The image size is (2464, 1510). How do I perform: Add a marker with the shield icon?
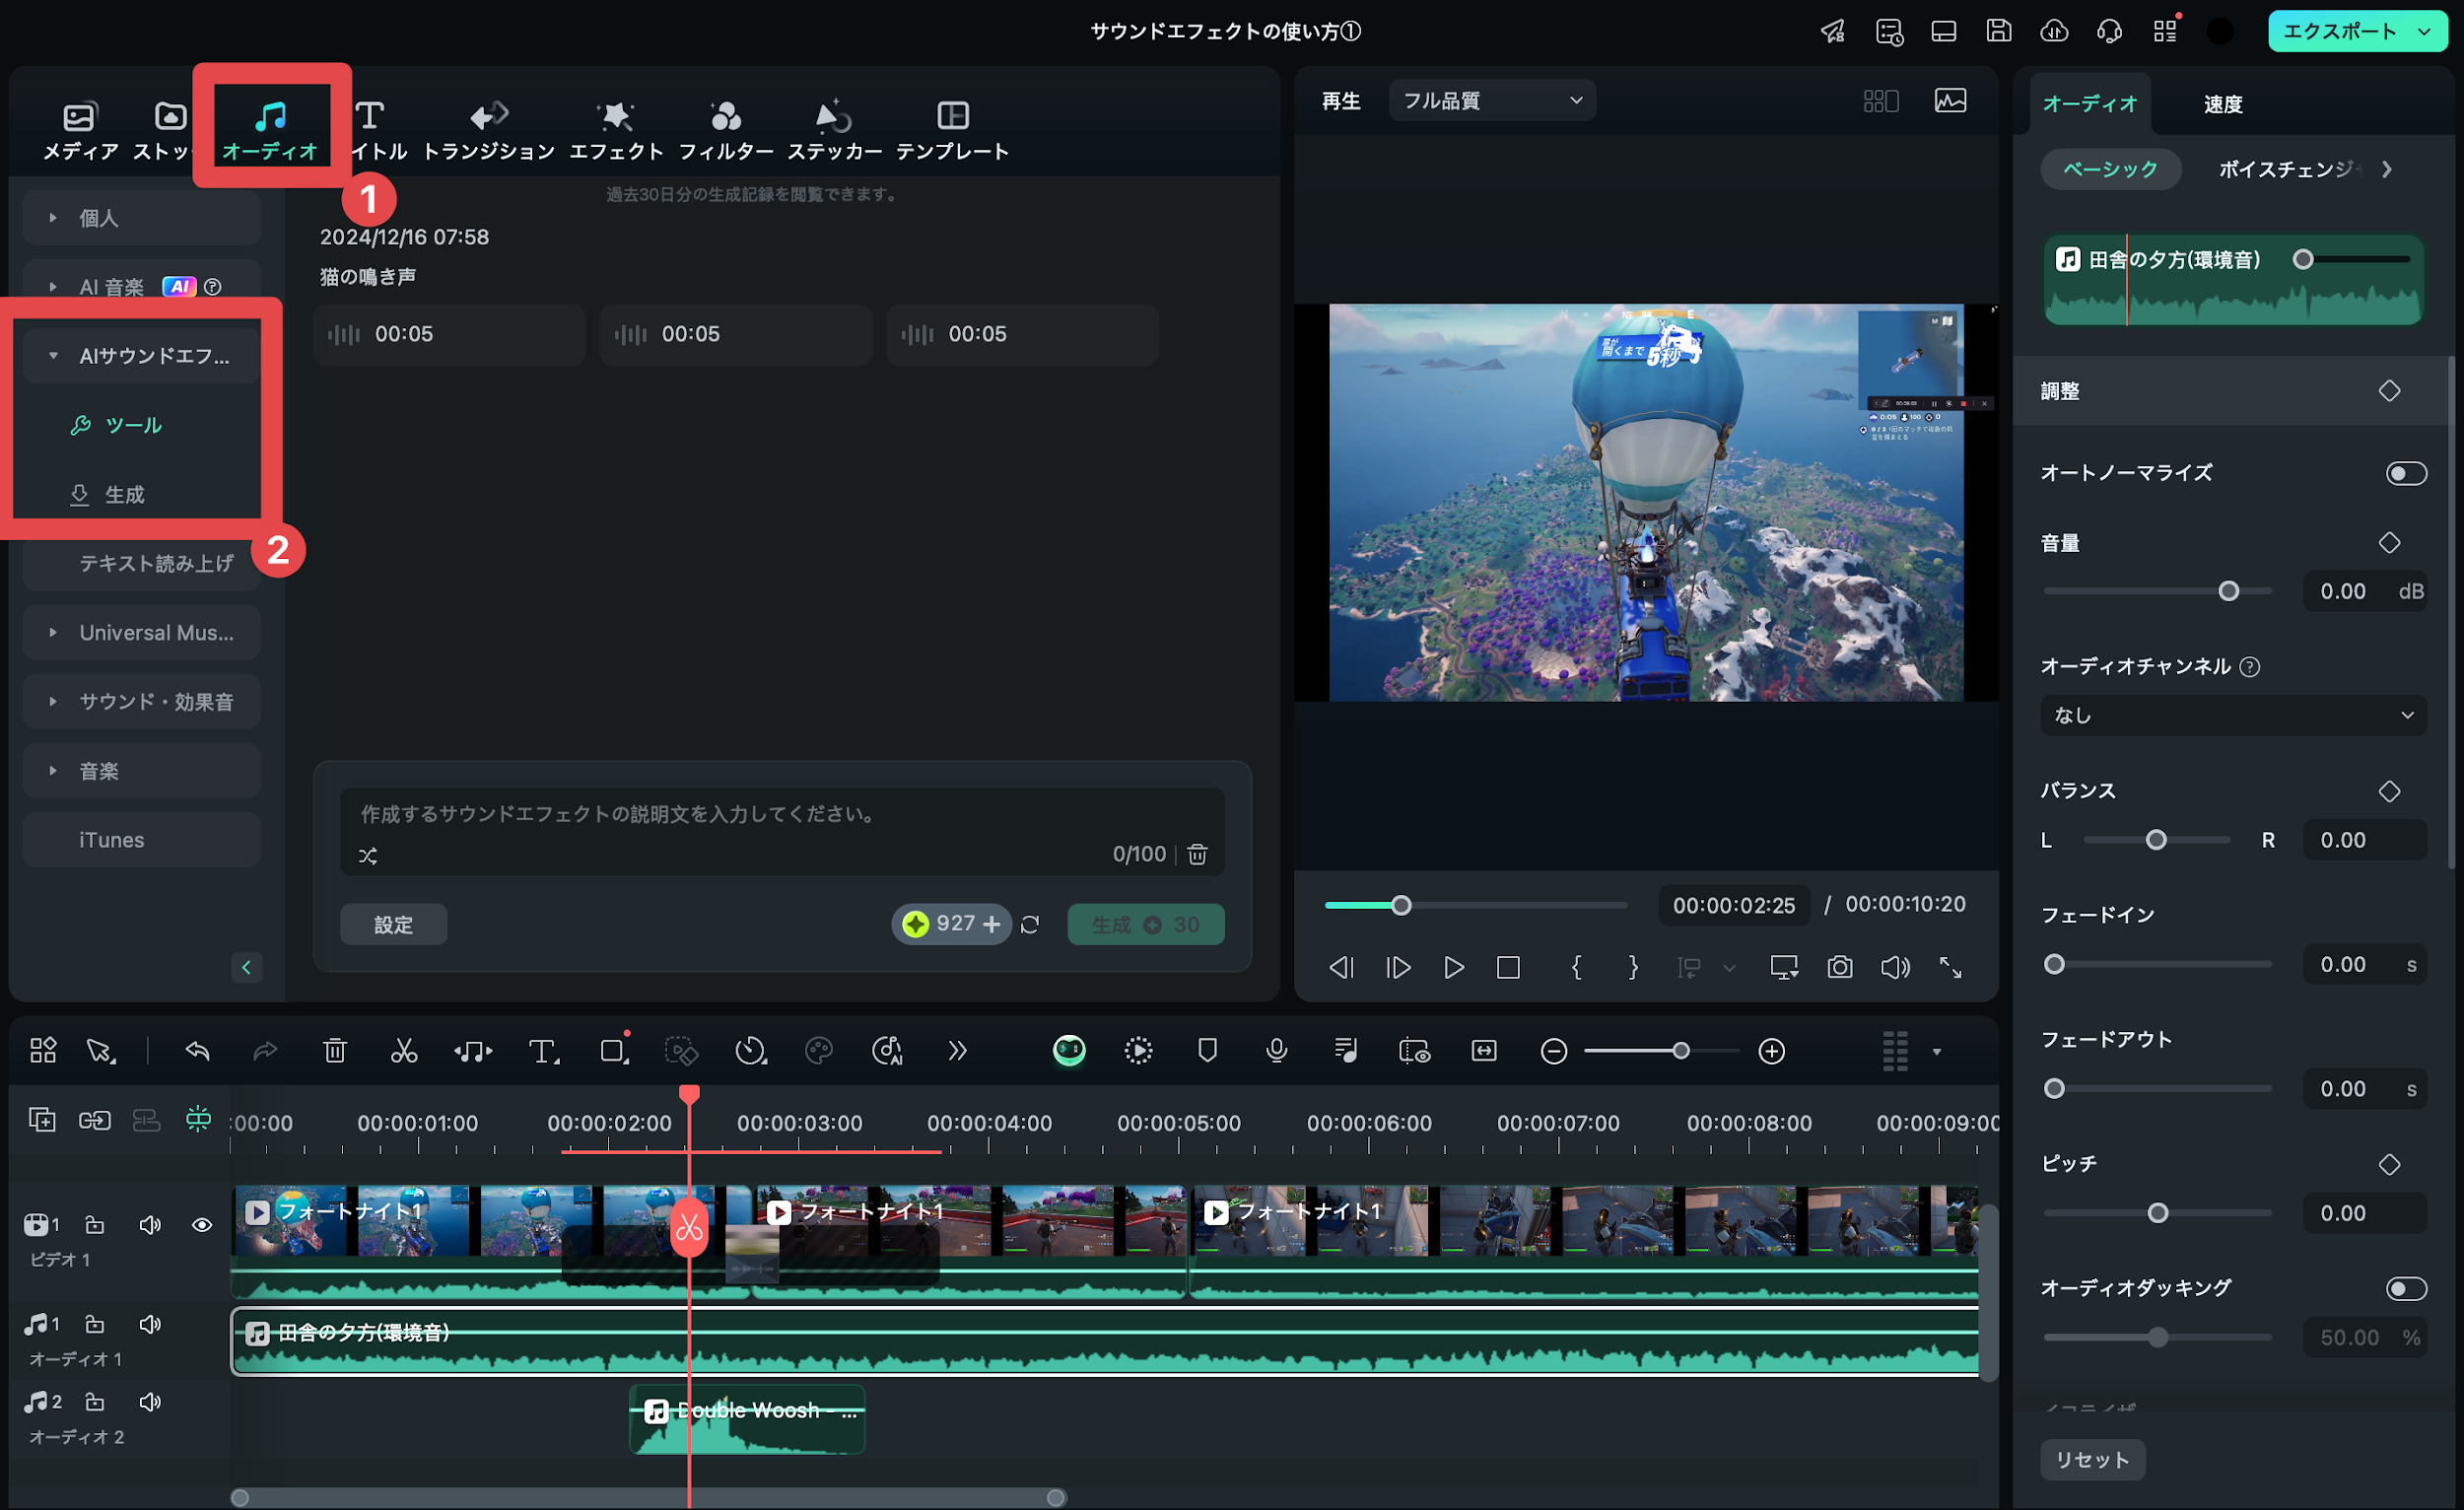1207,1051
